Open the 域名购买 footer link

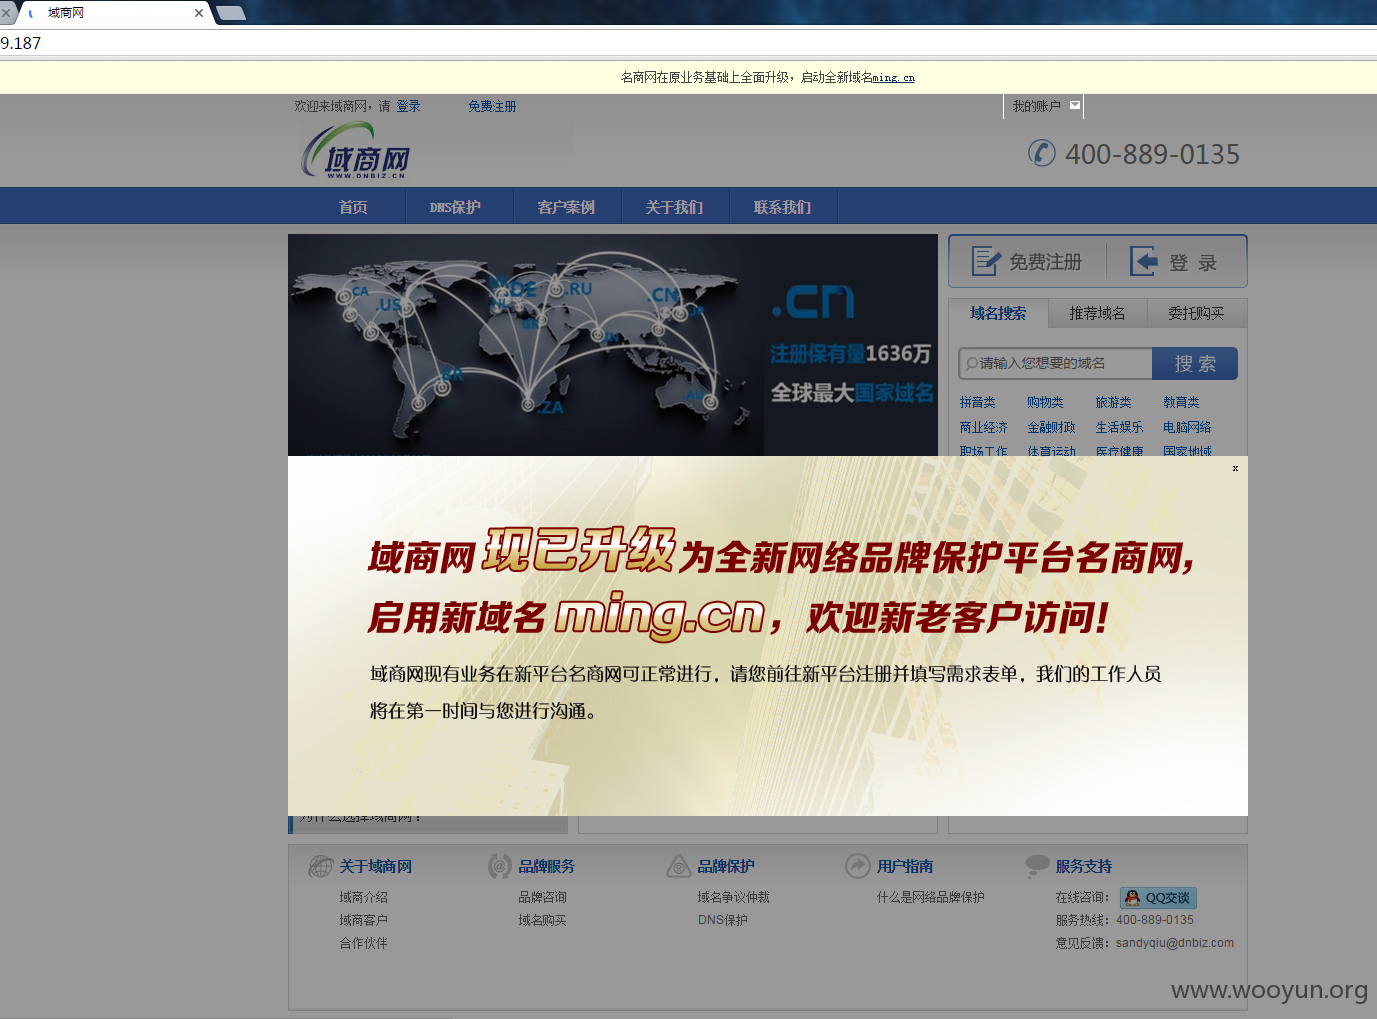click(x=542, y=920)
